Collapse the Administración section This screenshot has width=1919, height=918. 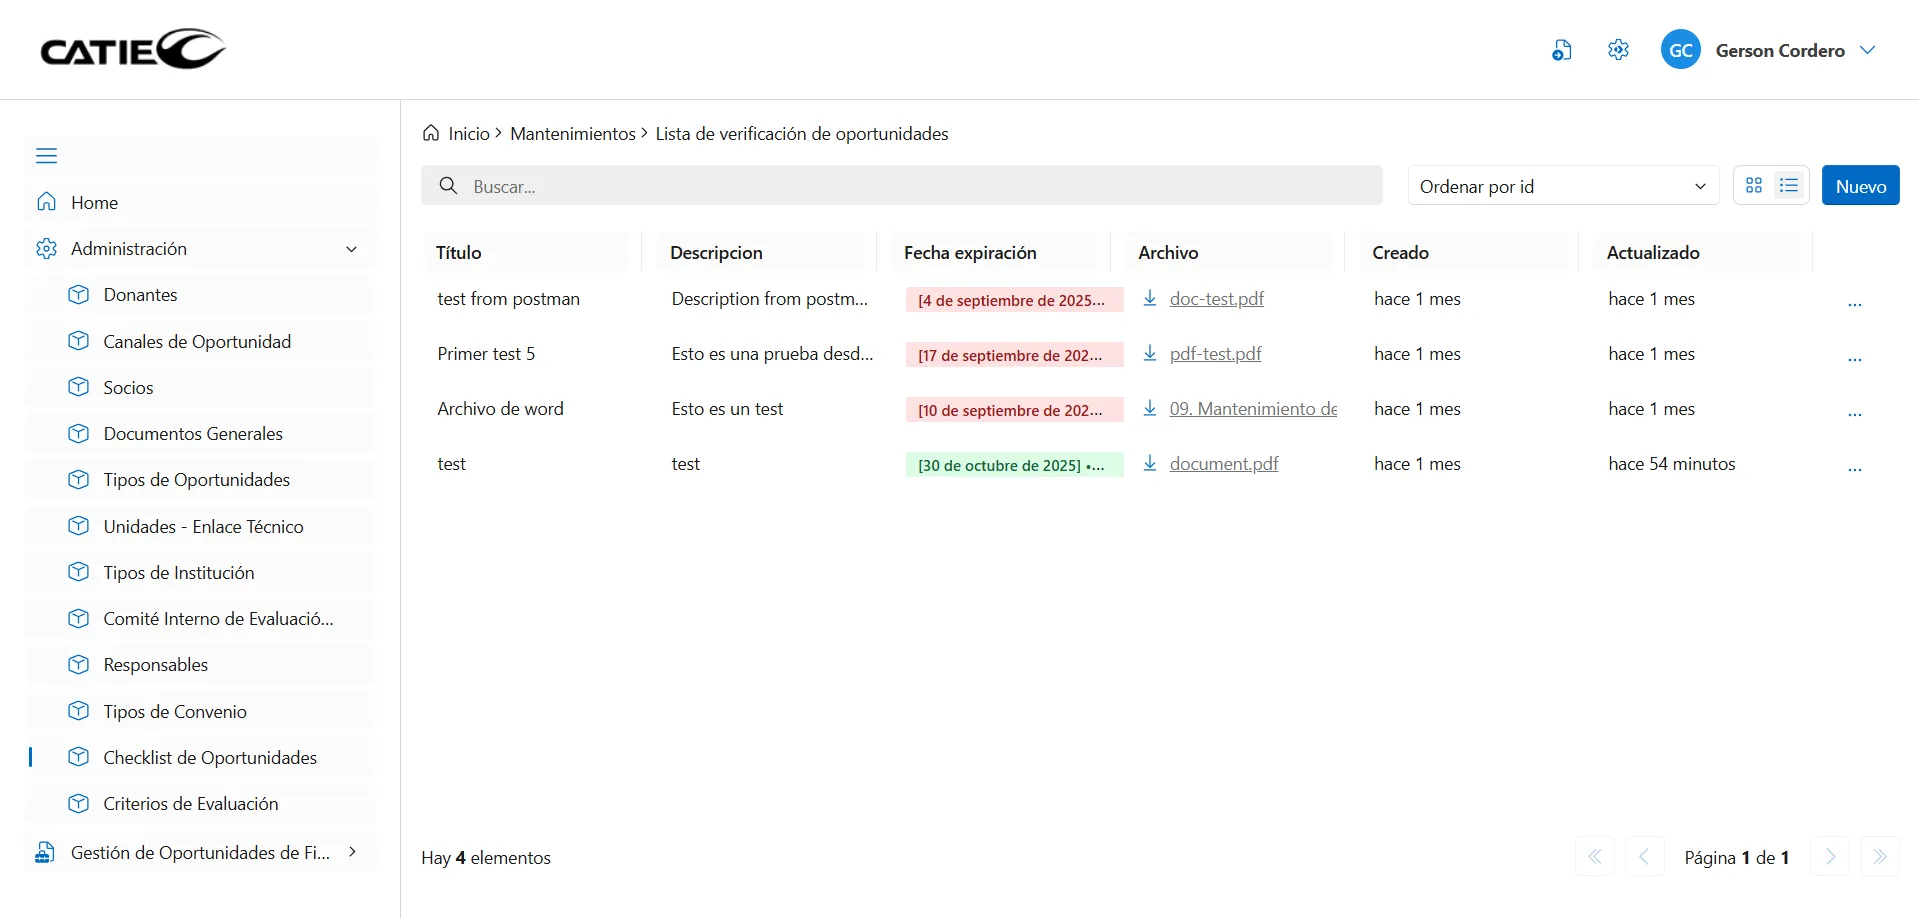[x=352, y=248]
